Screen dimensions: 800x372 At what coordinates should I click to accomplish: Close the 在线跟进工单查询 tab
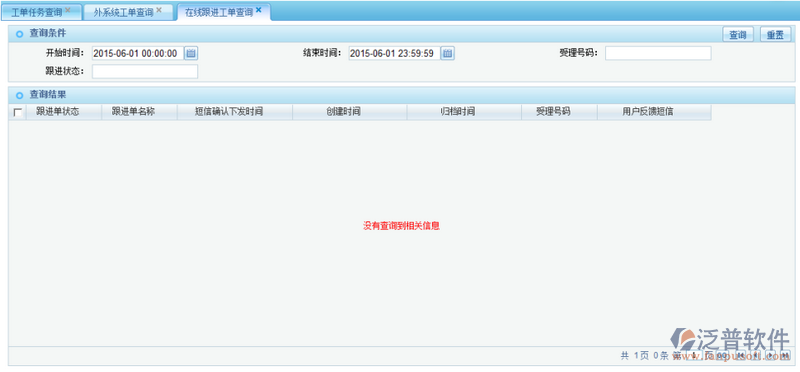click(x=259, y=10)
